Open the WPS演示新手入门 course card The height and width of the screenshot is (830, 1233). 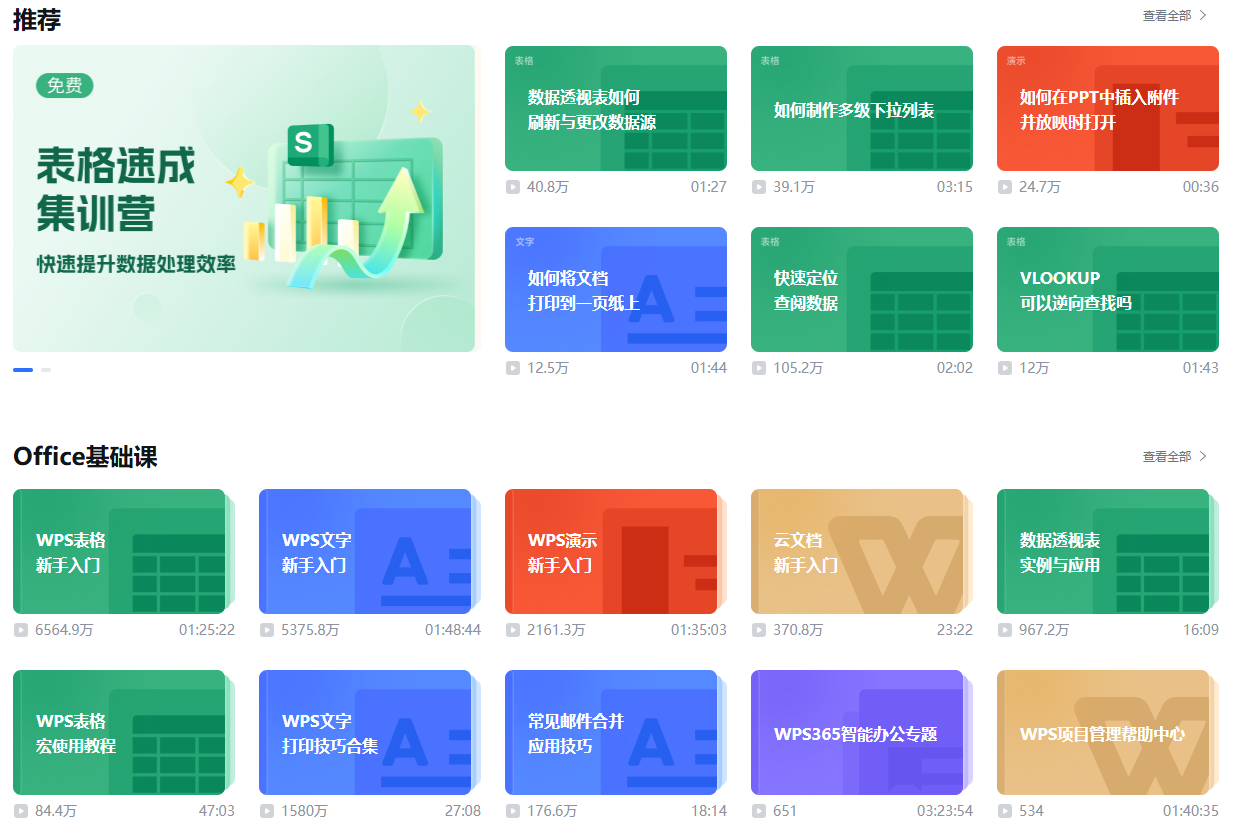pyautogui.click(x=611, y=552)
